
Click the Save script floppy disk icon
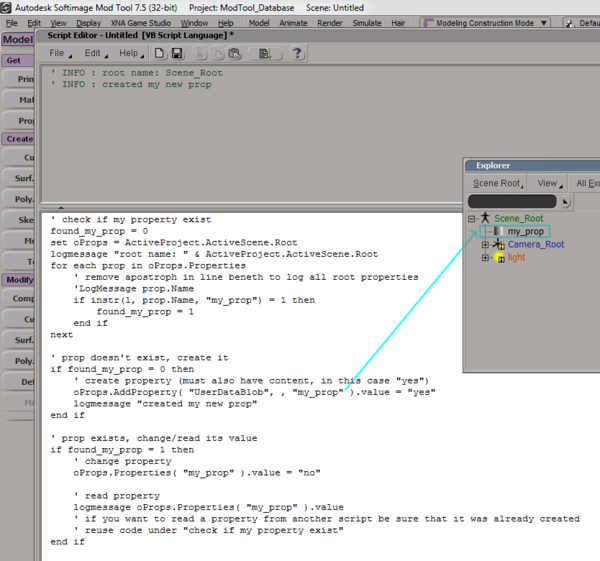pyautogui.click(x=177, y=53)
